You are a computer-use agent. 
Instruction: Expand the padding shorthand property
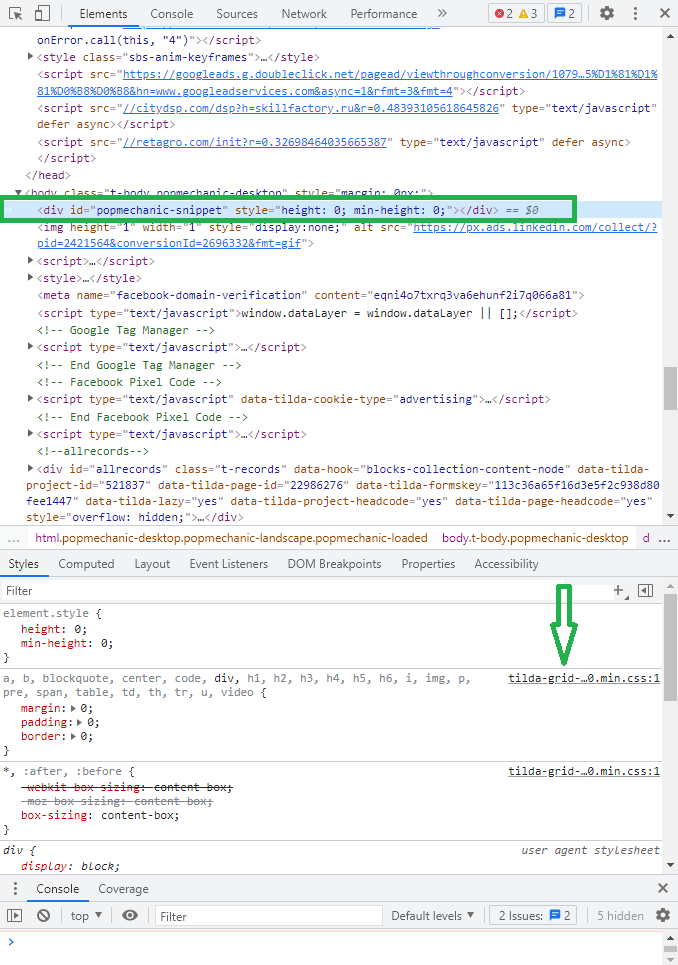81,723
